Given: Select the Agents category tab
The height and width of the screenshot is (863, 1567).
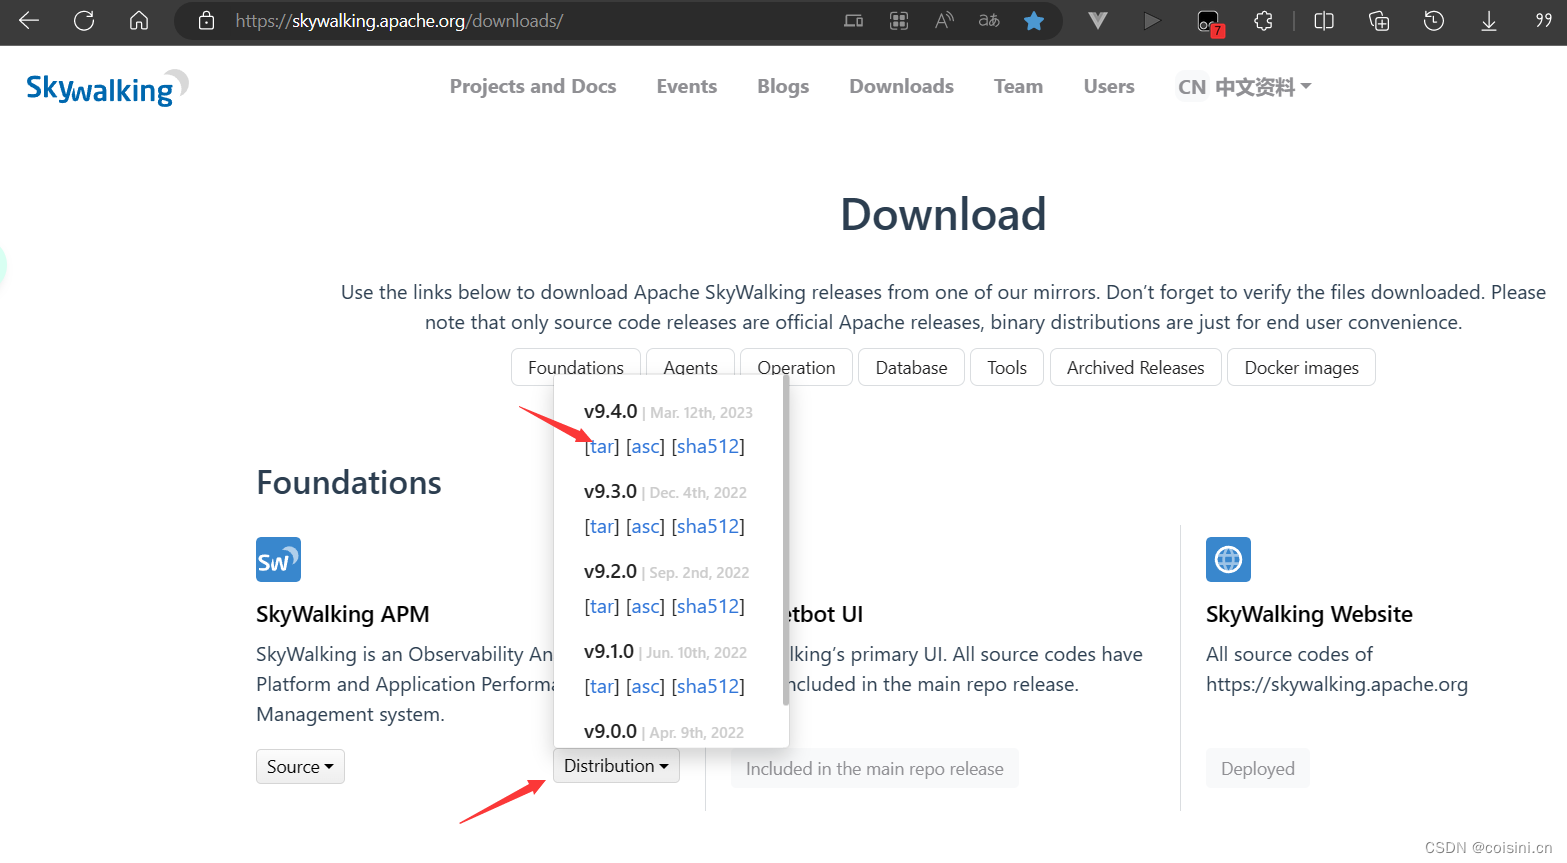Looking at the screenshot, I should point(690,367).
